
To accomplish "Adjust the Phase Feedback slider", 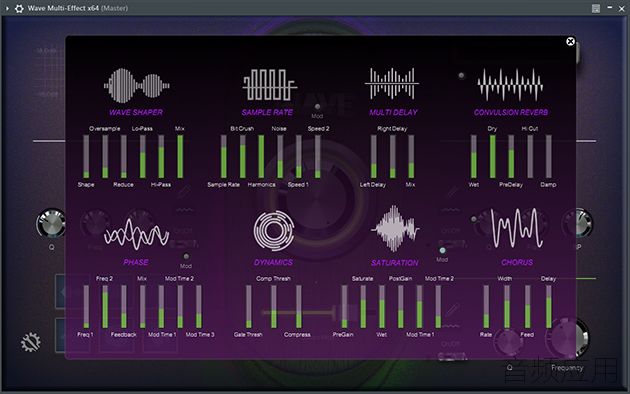I will tap(123, 306).
